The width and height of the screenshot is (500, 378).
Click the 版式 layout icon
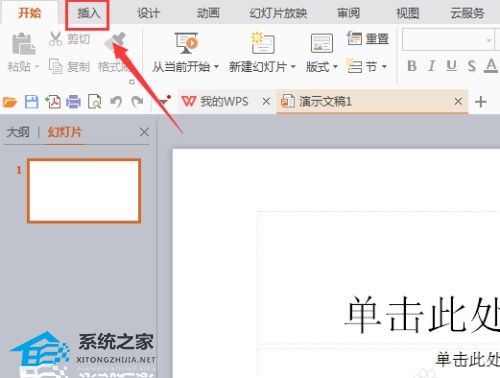pos(322,43)
